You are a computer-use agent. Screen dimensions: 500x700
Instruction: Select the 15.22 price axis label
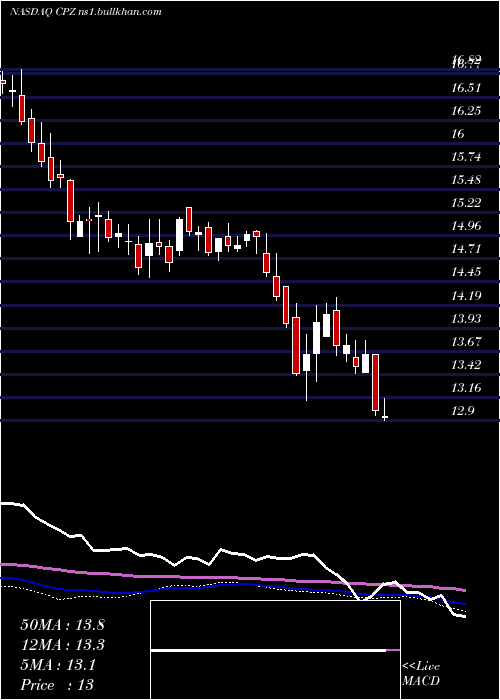(466, 203)
